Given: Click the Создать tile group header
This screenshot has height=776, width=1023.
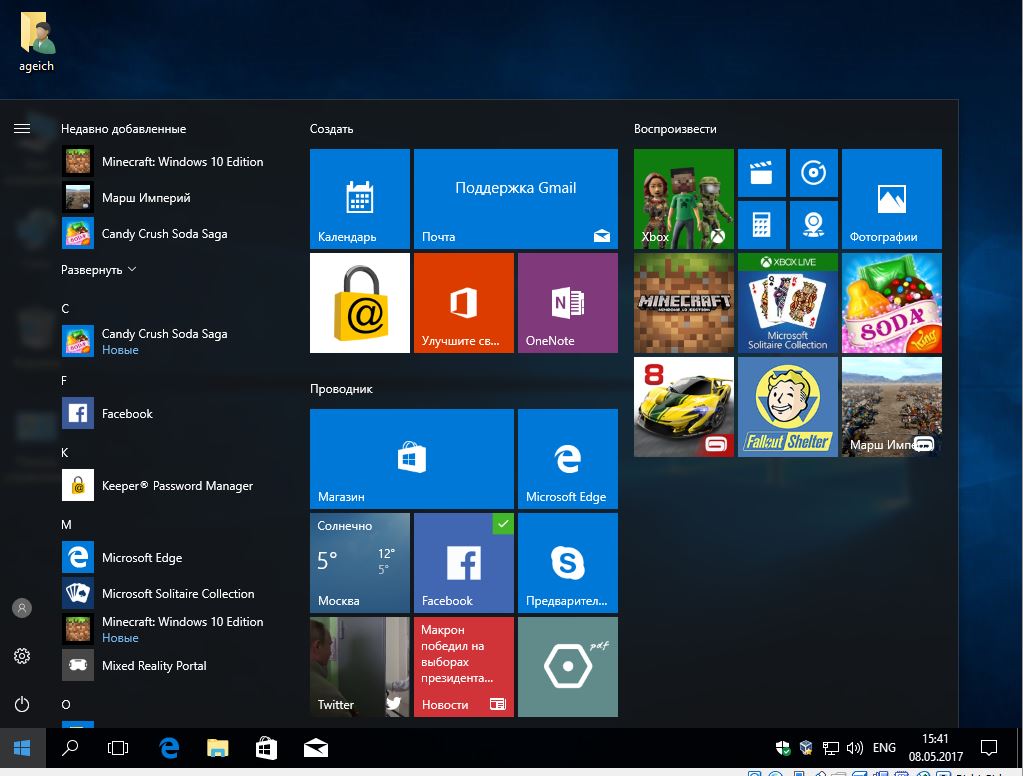Looking at the screenshot, I should pos(331,129).
